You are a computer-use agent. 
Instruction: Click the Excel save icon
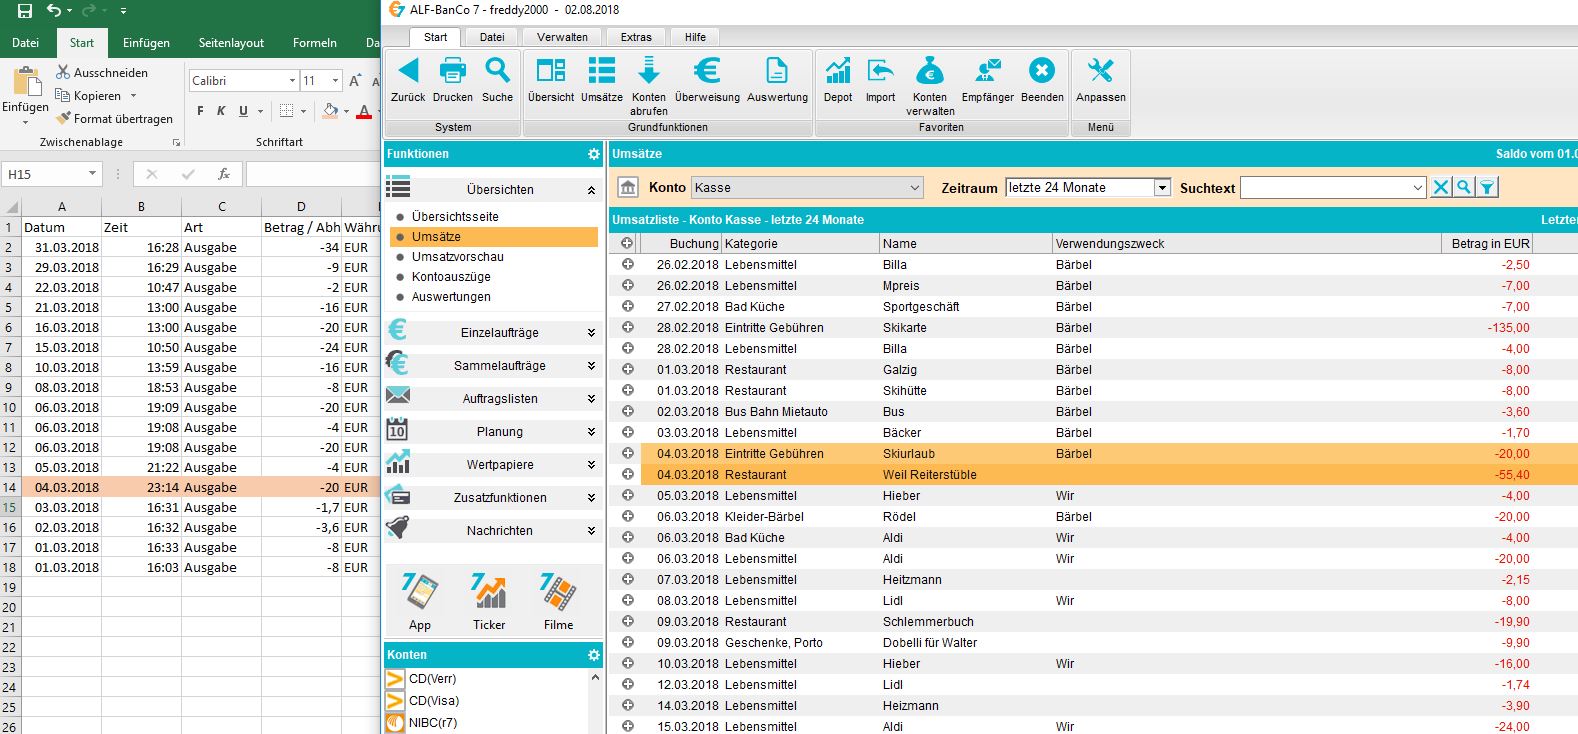coord(25,11)
